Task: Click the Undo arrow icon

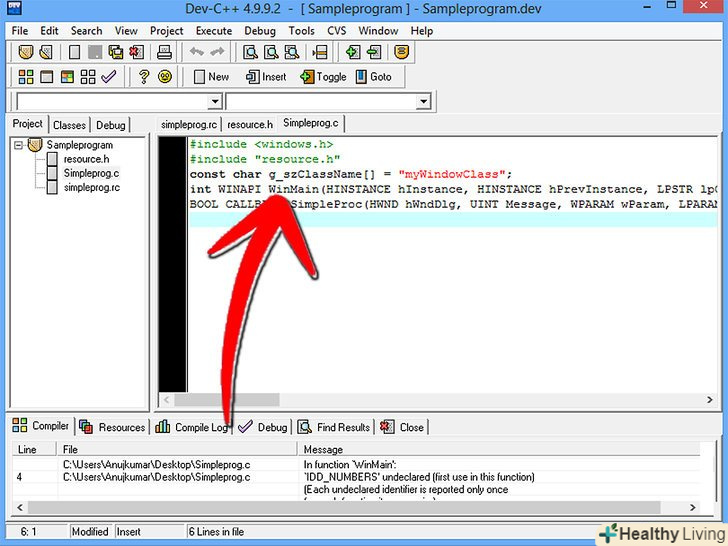Action: pos(196,52)
